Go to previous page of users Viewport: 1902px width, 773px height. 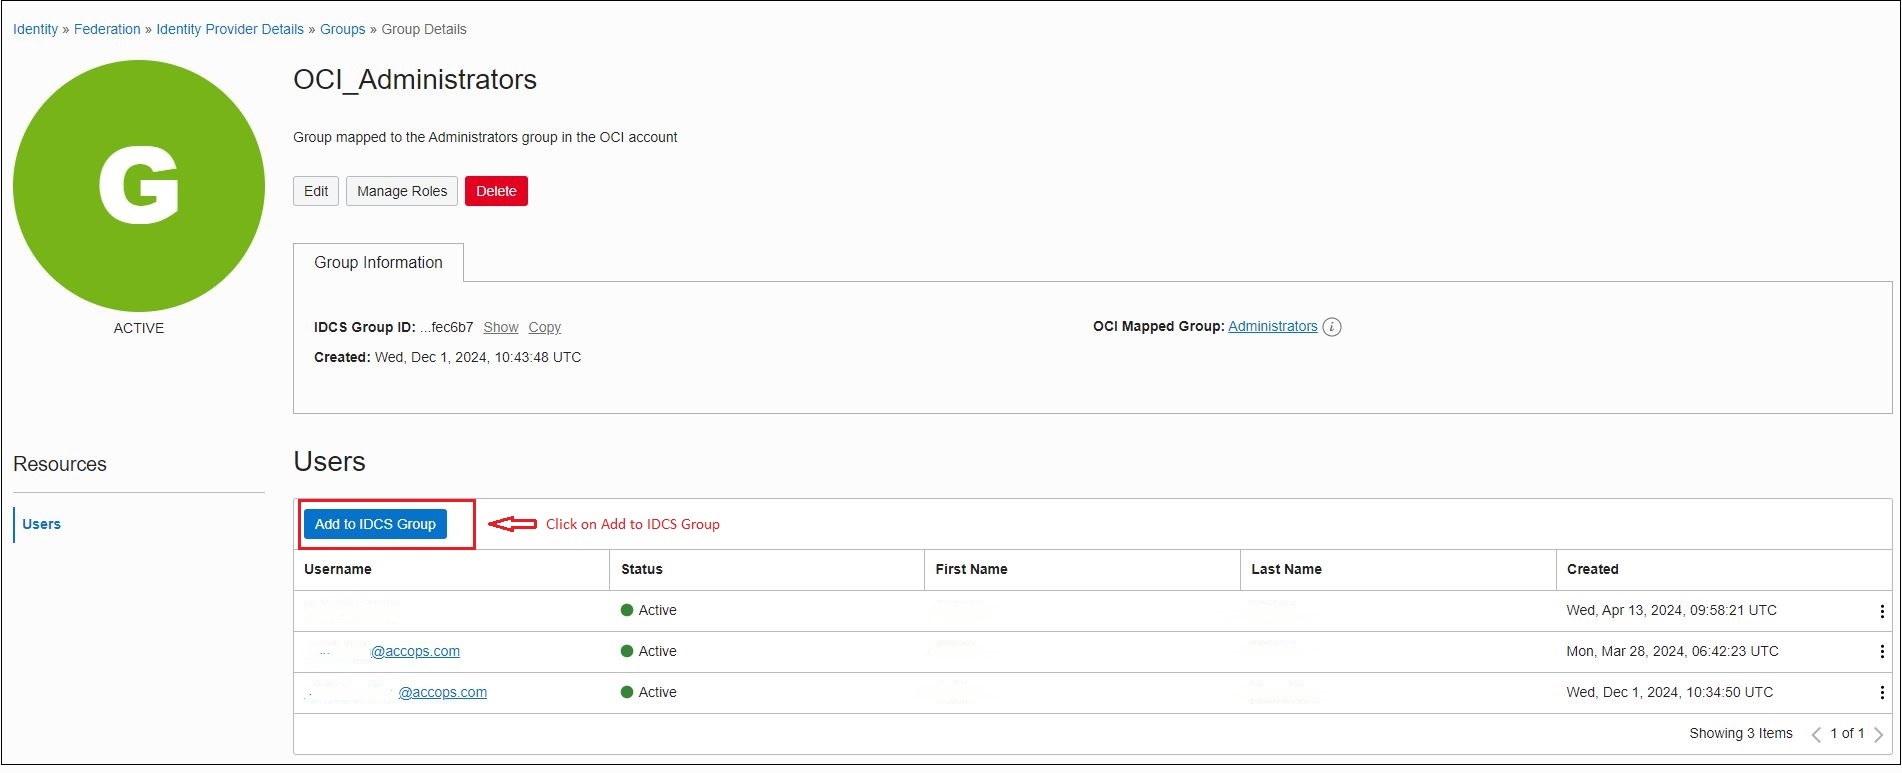coord(1816,734)
